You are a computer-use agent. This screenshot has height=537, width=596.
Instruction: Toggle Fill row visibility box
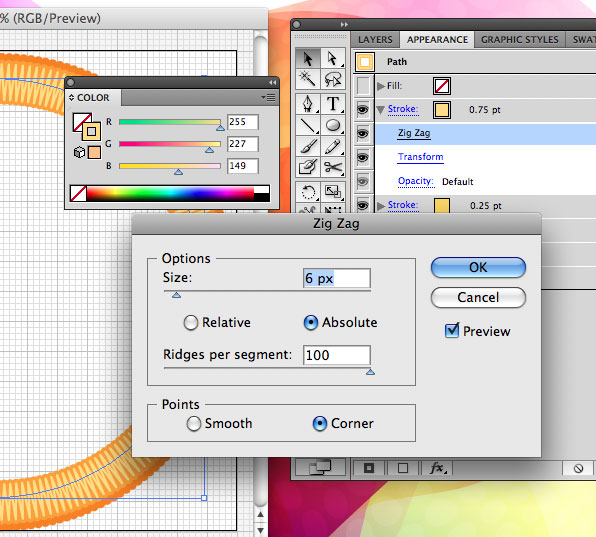coord(363,86)
